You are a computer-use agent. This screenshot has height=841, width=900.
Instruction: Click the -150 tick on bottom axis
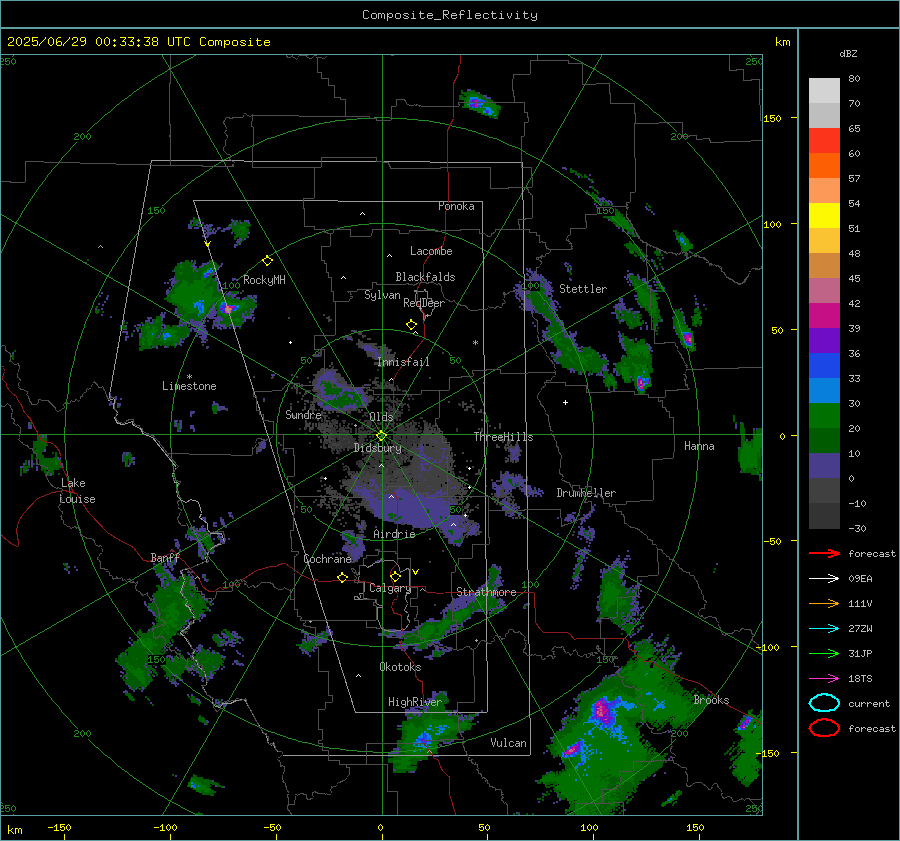click(x=59, y=828)
